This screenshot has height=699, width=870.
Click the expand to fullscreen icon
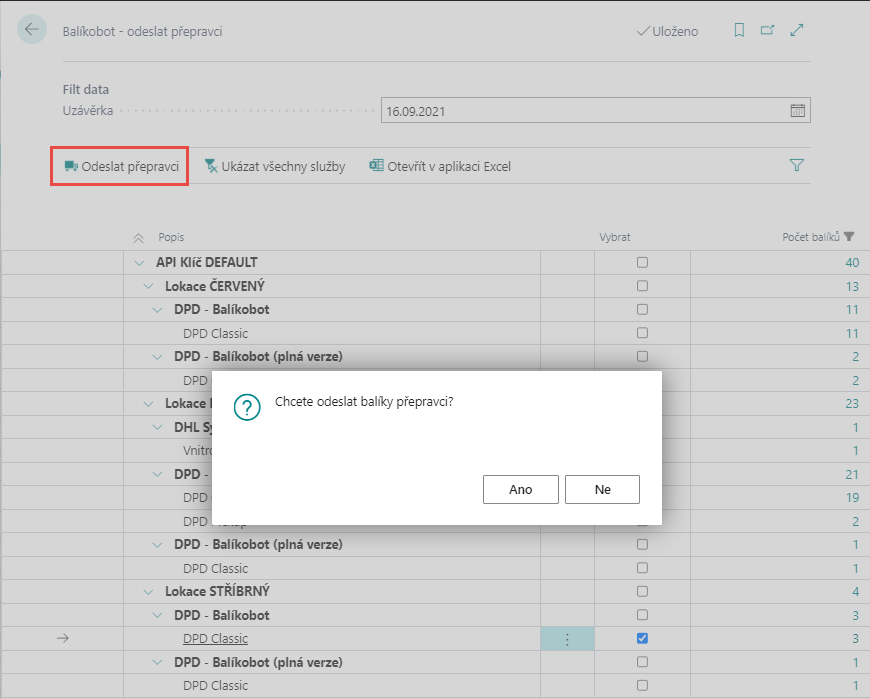coord(797,31)
